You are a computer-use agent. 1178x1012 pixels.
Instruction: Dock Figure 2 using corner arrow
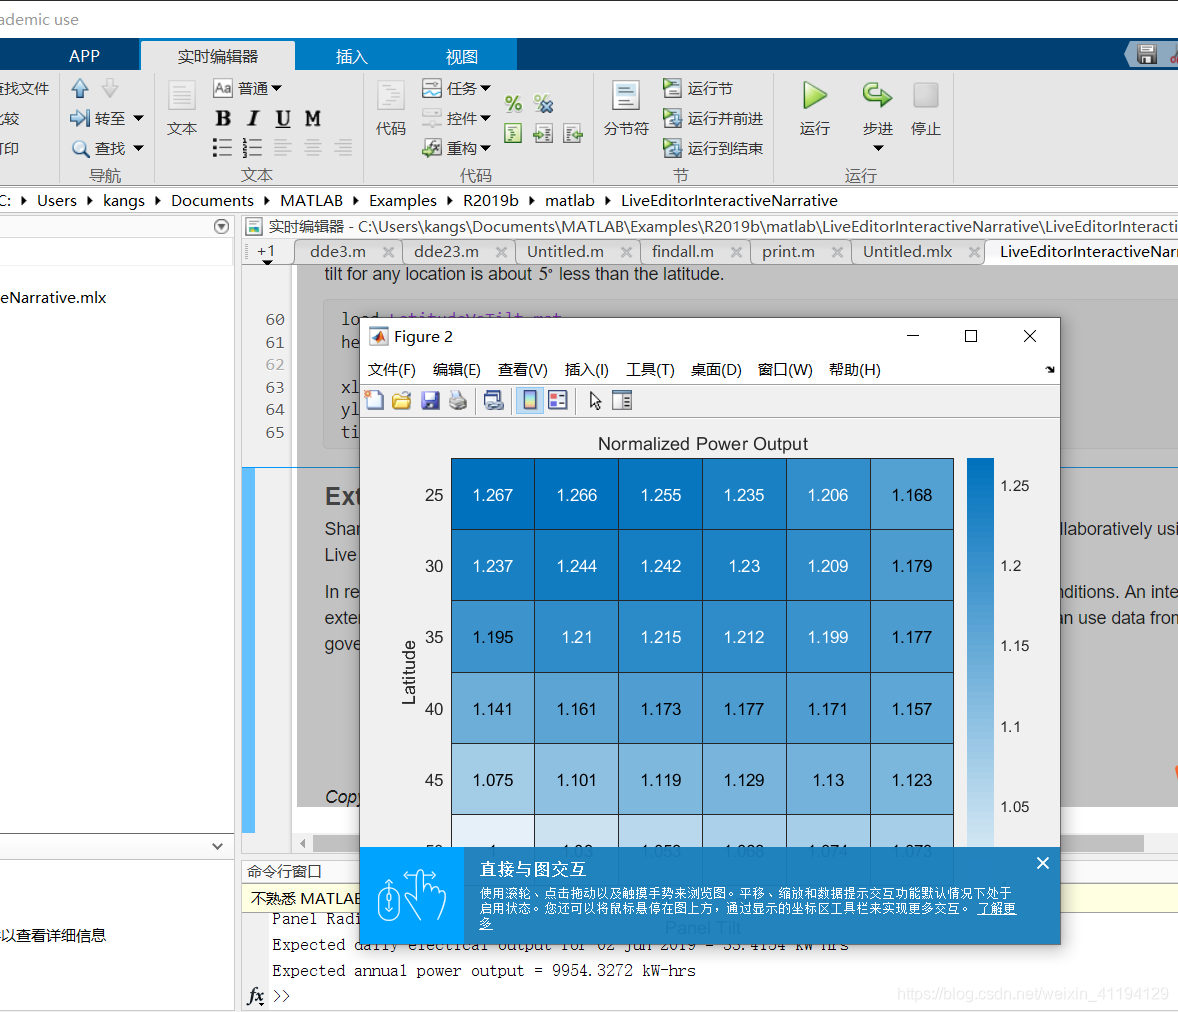pyautogui.click(x=1050, y=370)
